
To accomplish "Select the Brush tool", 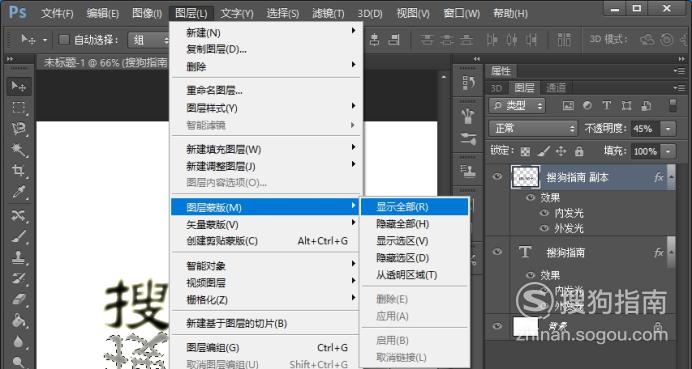I will click(18, 237).
